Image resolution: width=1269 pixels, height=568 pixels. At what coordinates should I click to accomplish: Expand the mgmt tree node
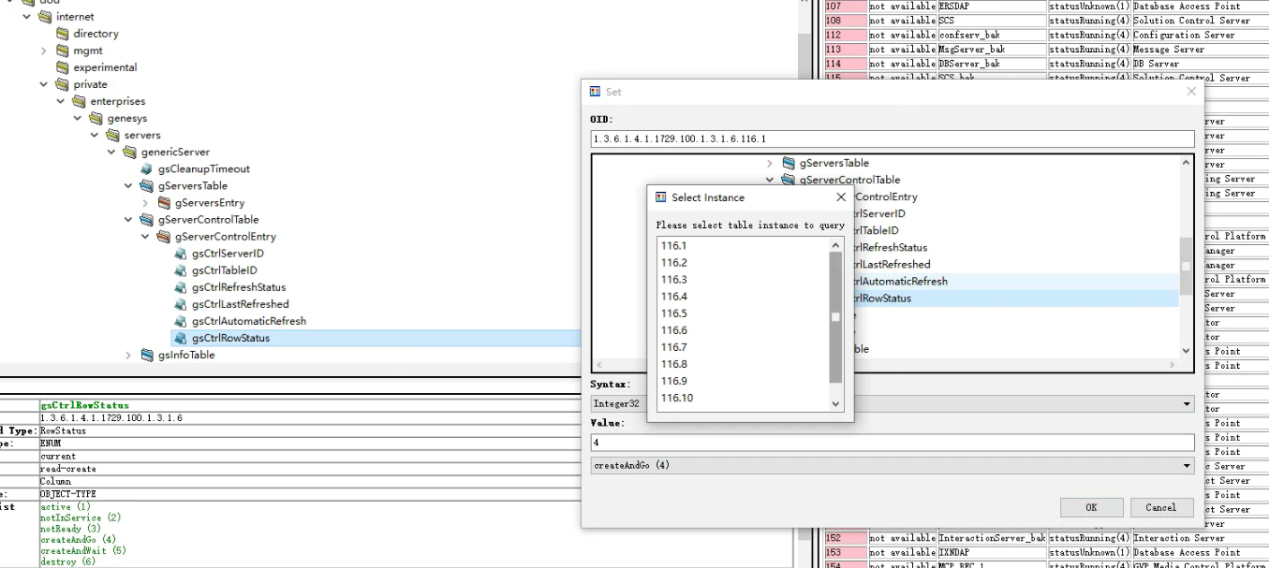44,51
